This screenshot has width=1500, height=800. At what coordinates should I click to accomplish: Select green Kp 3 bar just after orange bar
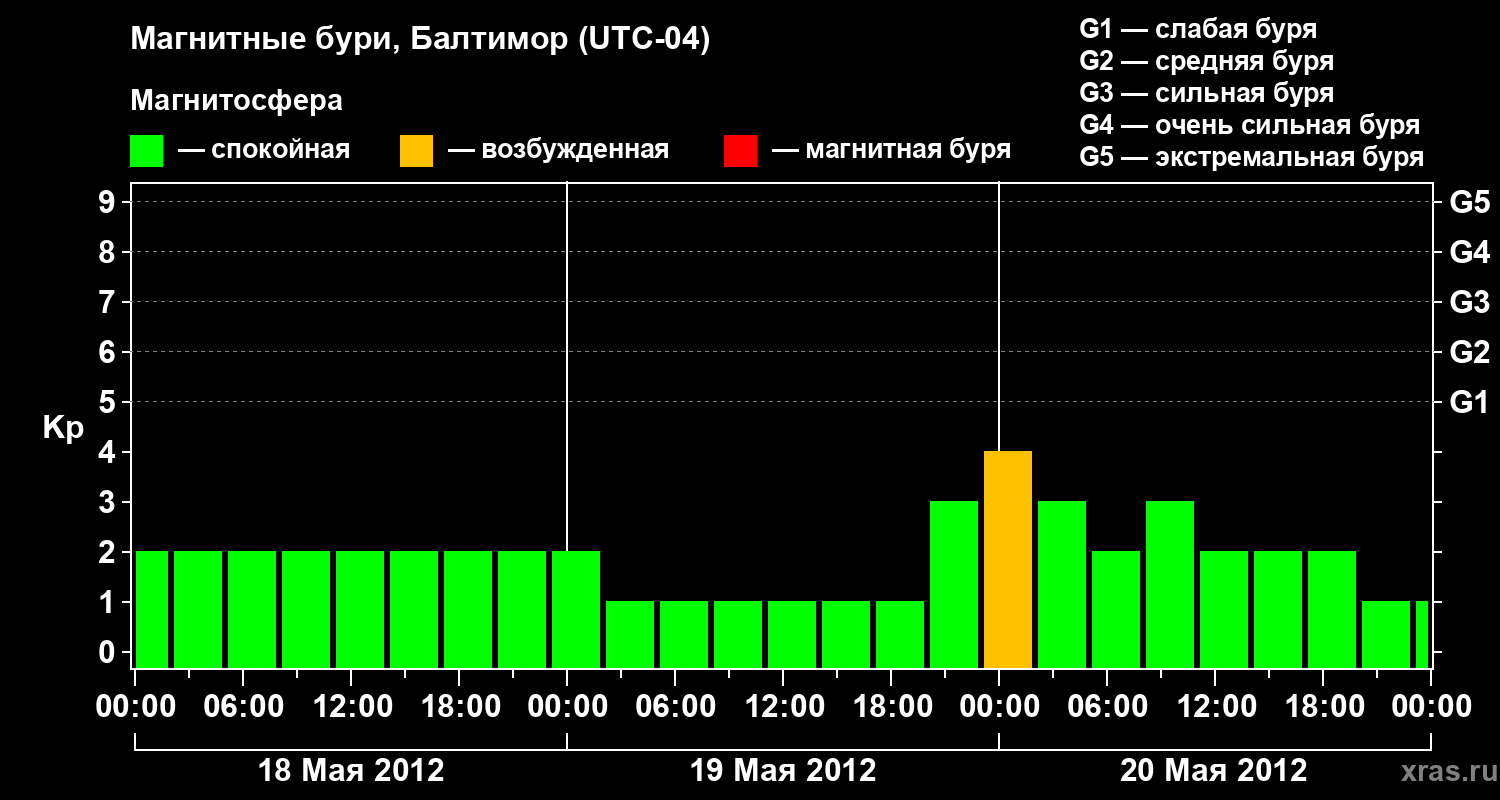click(1062, 585)
